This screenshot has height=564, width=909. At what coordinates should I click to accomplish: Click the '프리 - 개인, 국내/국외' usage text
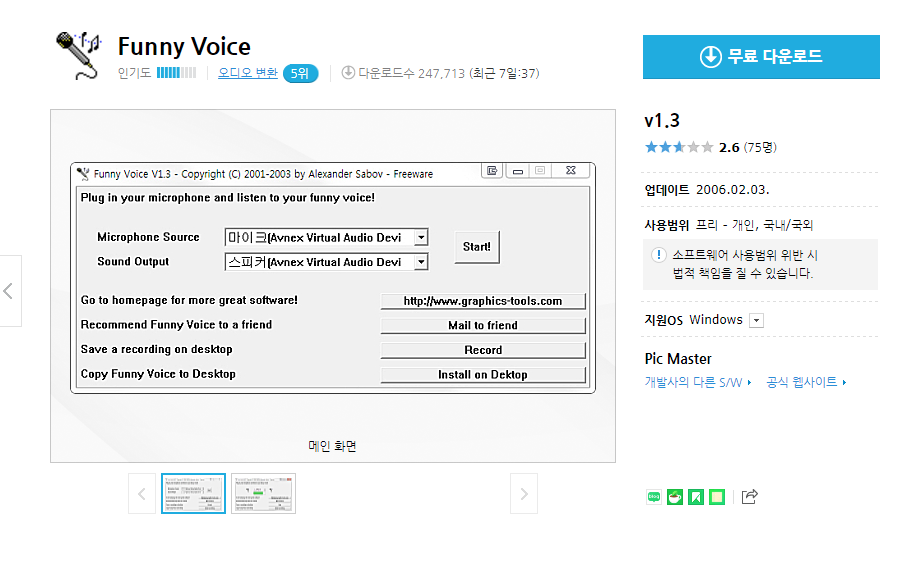click(754, 225)
